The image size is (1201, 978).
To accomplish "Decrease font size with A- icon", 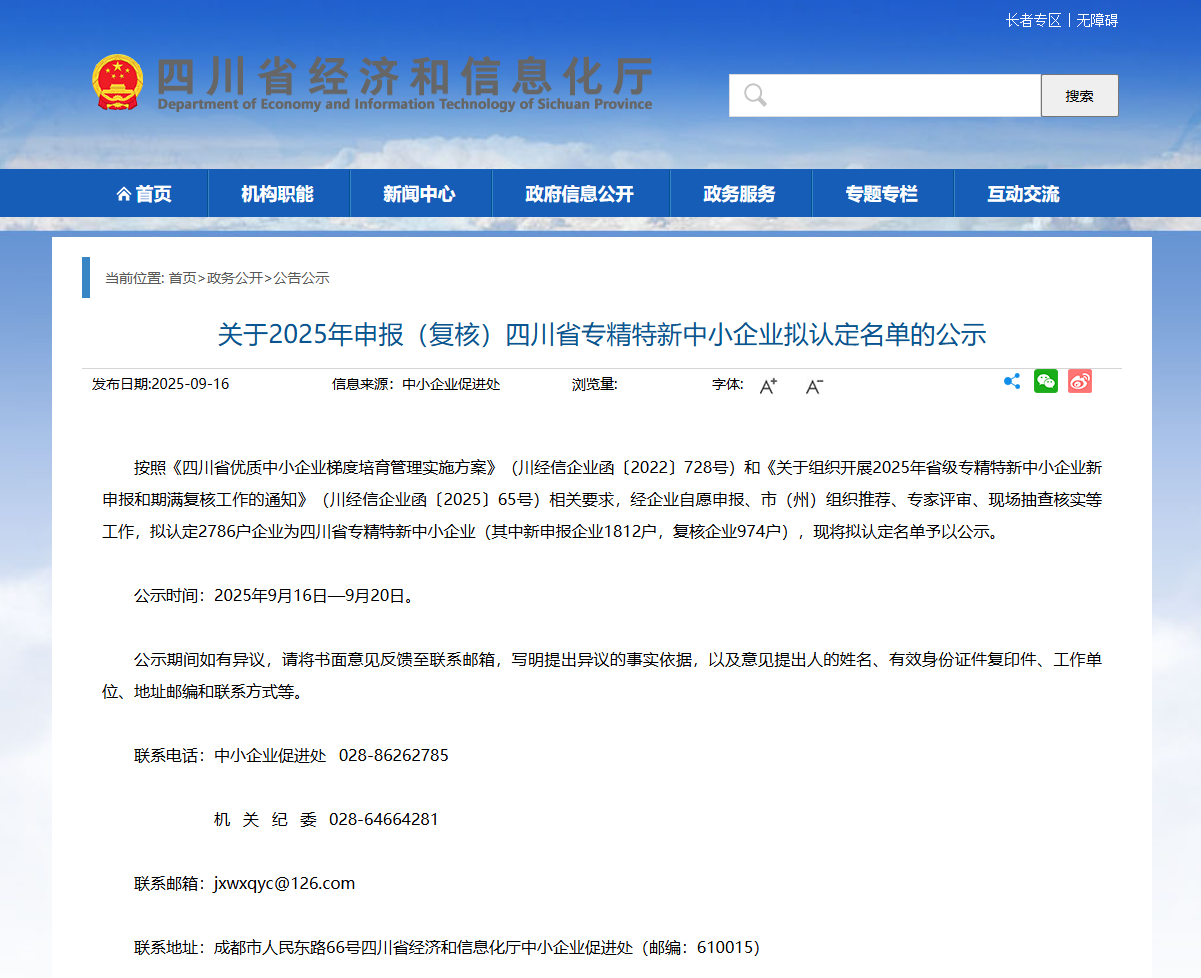I will click(814, 386).
